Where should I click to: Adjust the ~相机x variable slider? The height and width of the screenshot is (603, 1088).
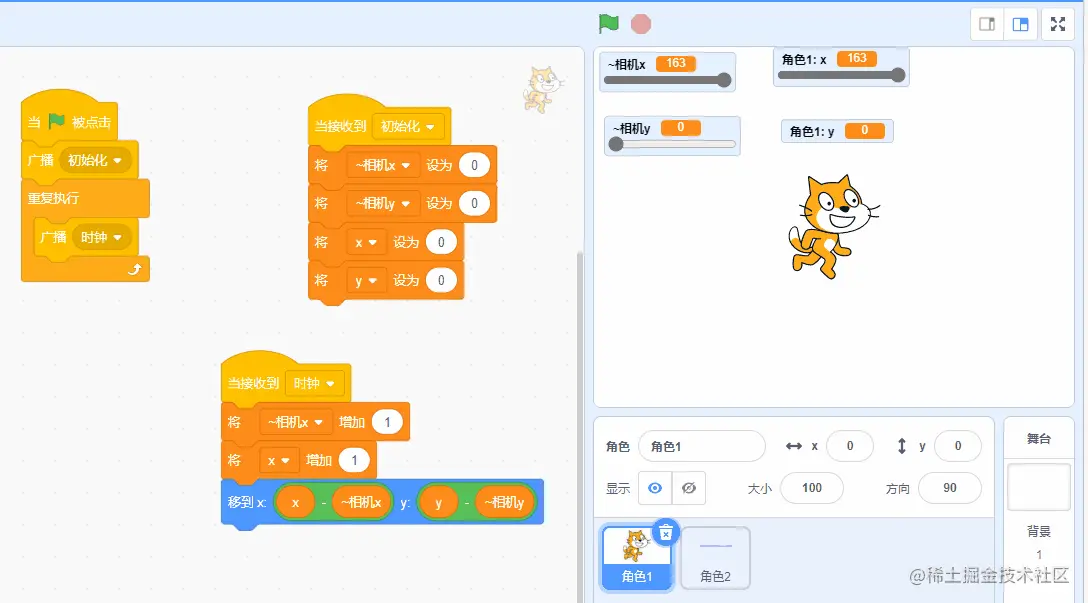(x=667, y=80)
